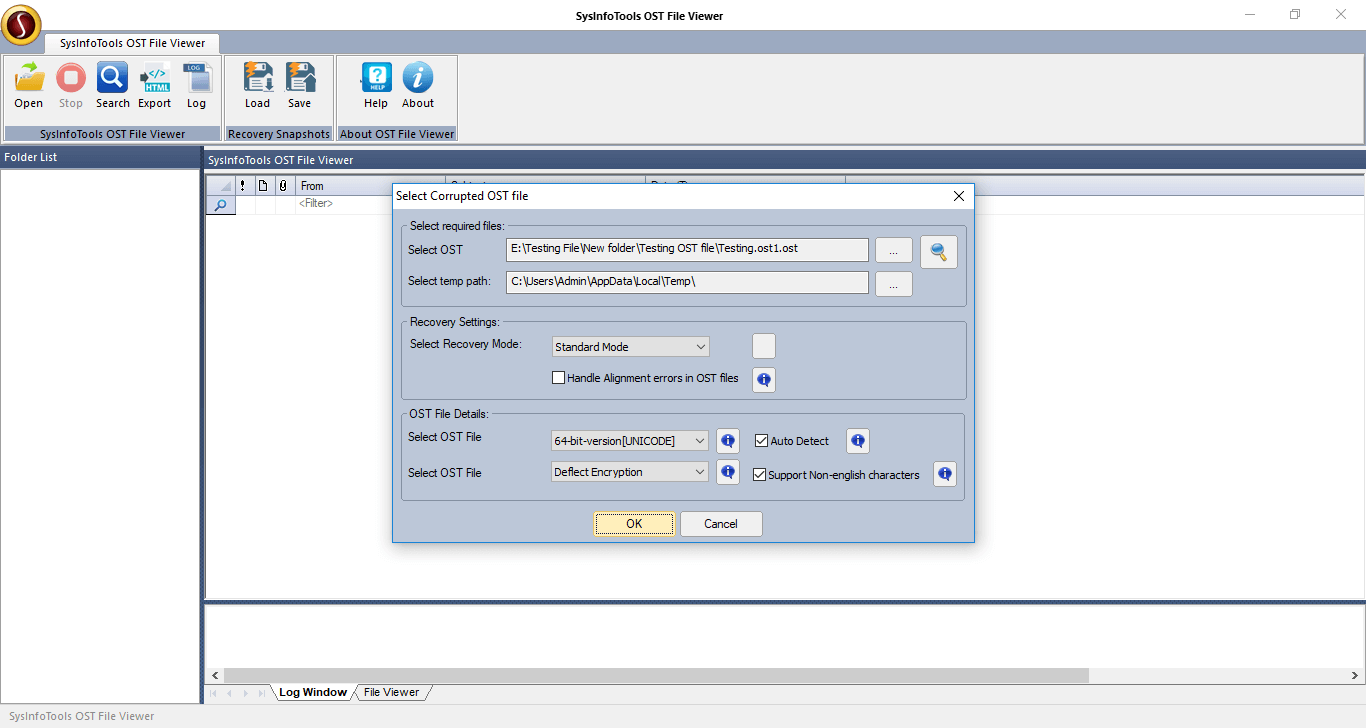Click the Search magnifier toolbar icon
Image resolution: width=1366 pixels, height=728 pixels.
click(112, 79)
